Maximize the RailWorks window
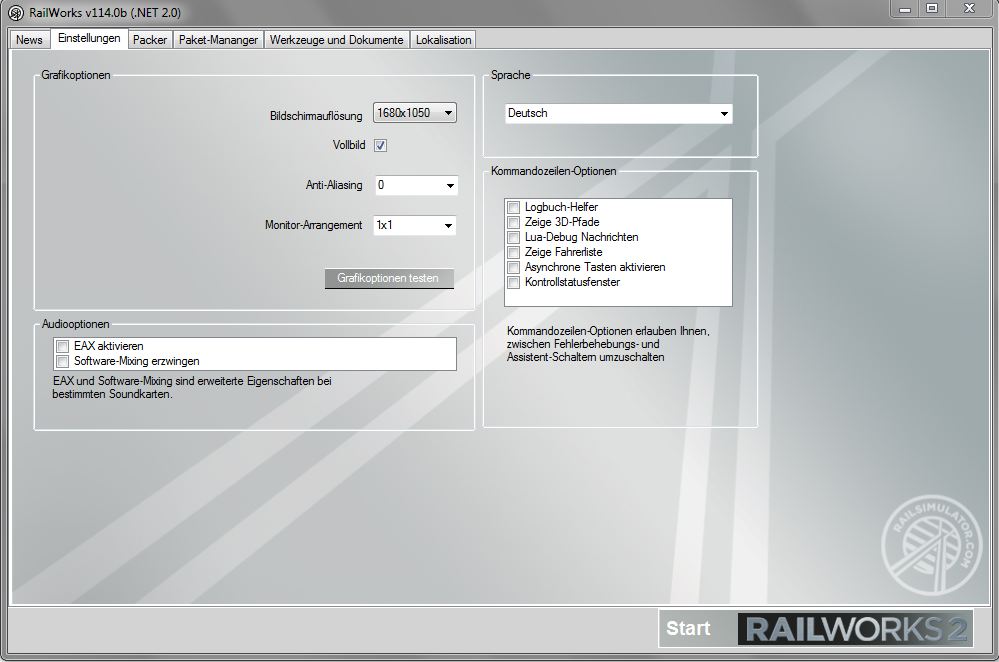The width and height of the screenshot is (999, 662). coord(932,9)
